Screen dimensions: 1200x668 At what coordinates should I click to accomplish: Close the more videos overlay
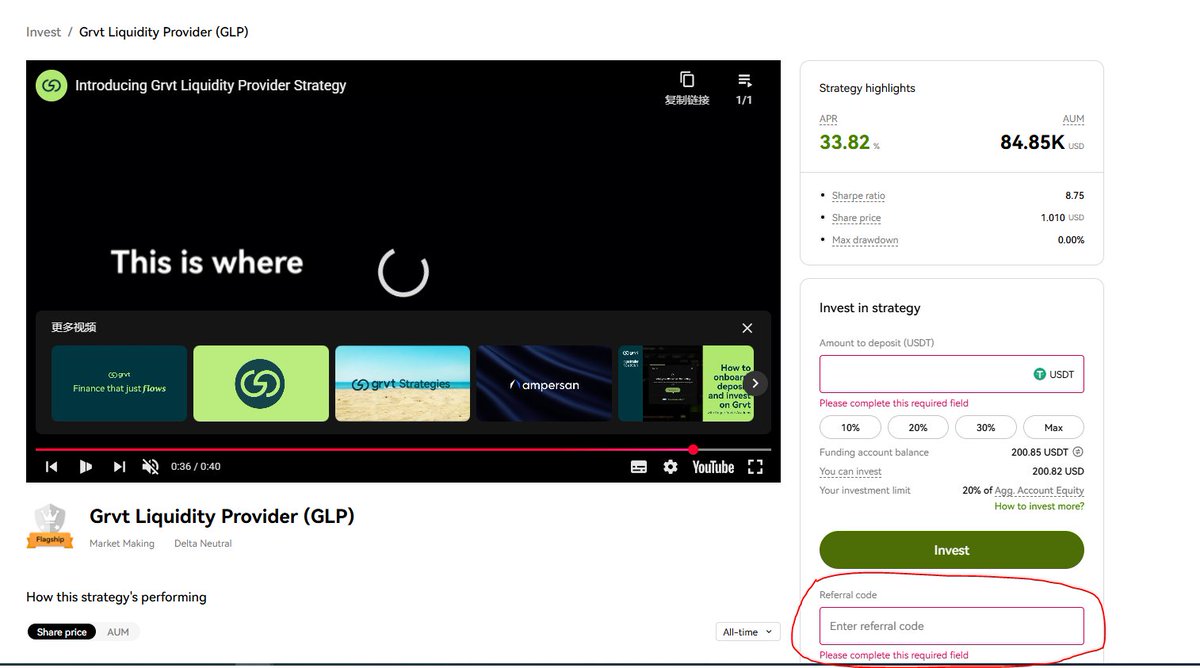tap(747, 328)
